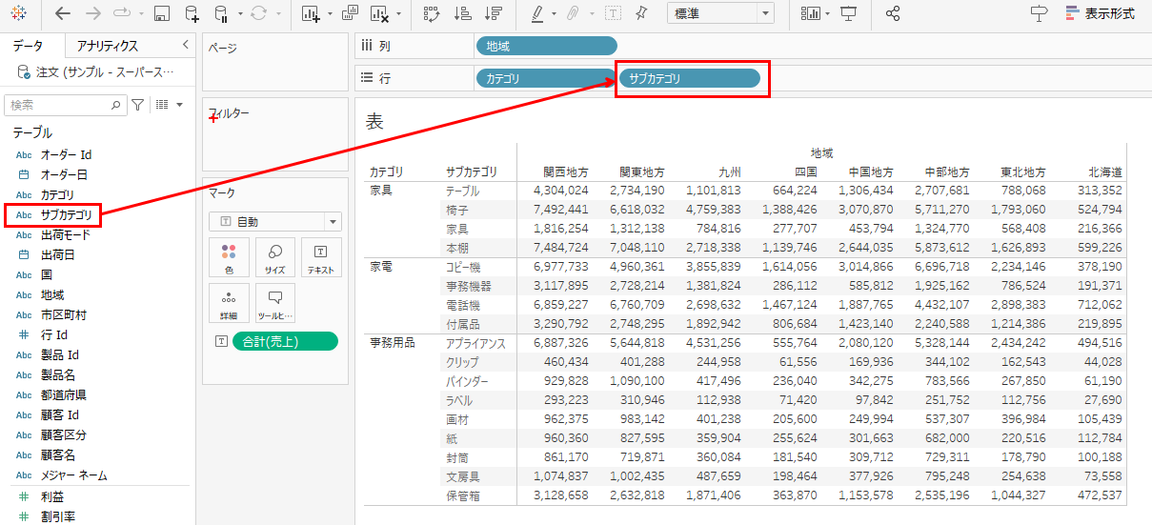
Task: Create a new worksheet with chart-plus icon
Action: click(x=312, y=13)
